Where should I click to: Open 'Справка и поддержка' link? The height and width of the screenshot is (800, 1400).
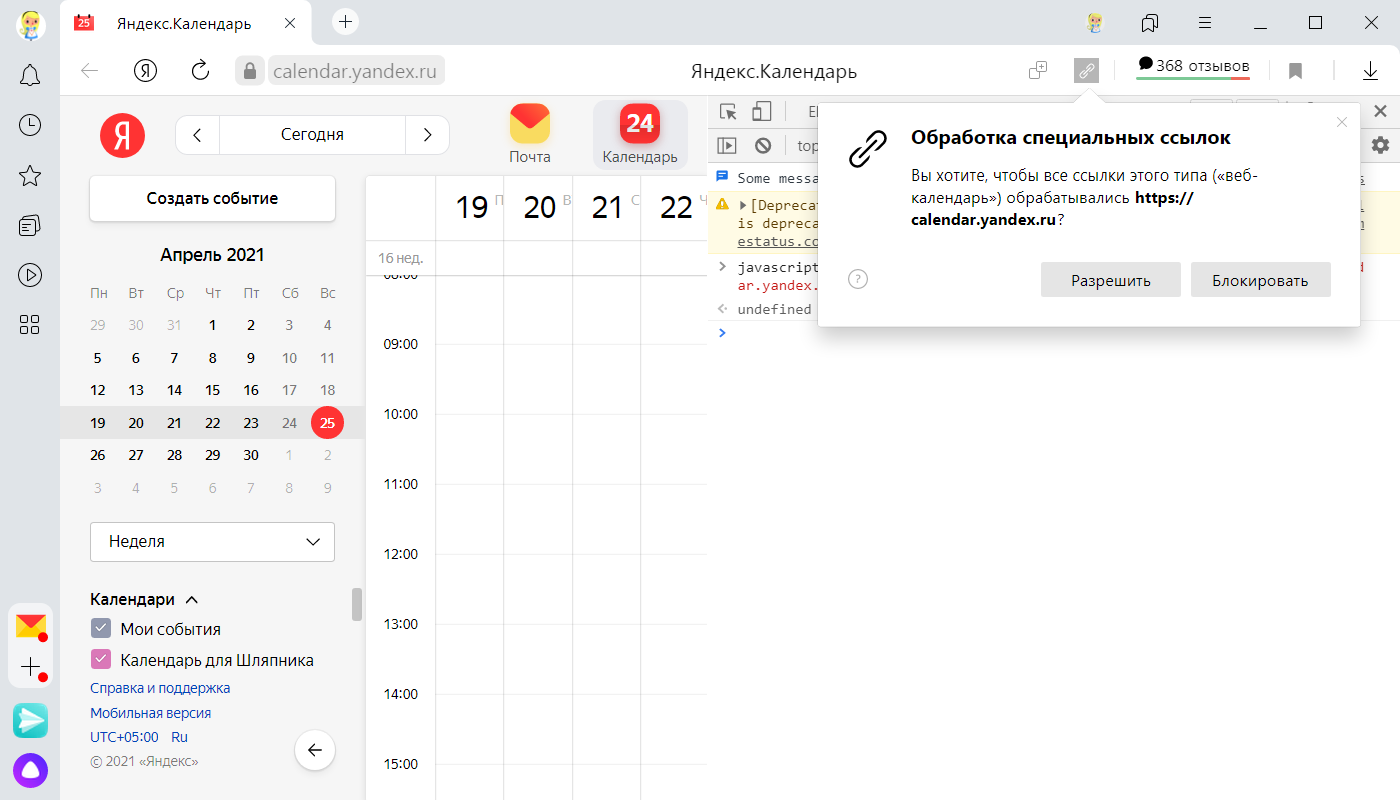click(x=160, y=688)
